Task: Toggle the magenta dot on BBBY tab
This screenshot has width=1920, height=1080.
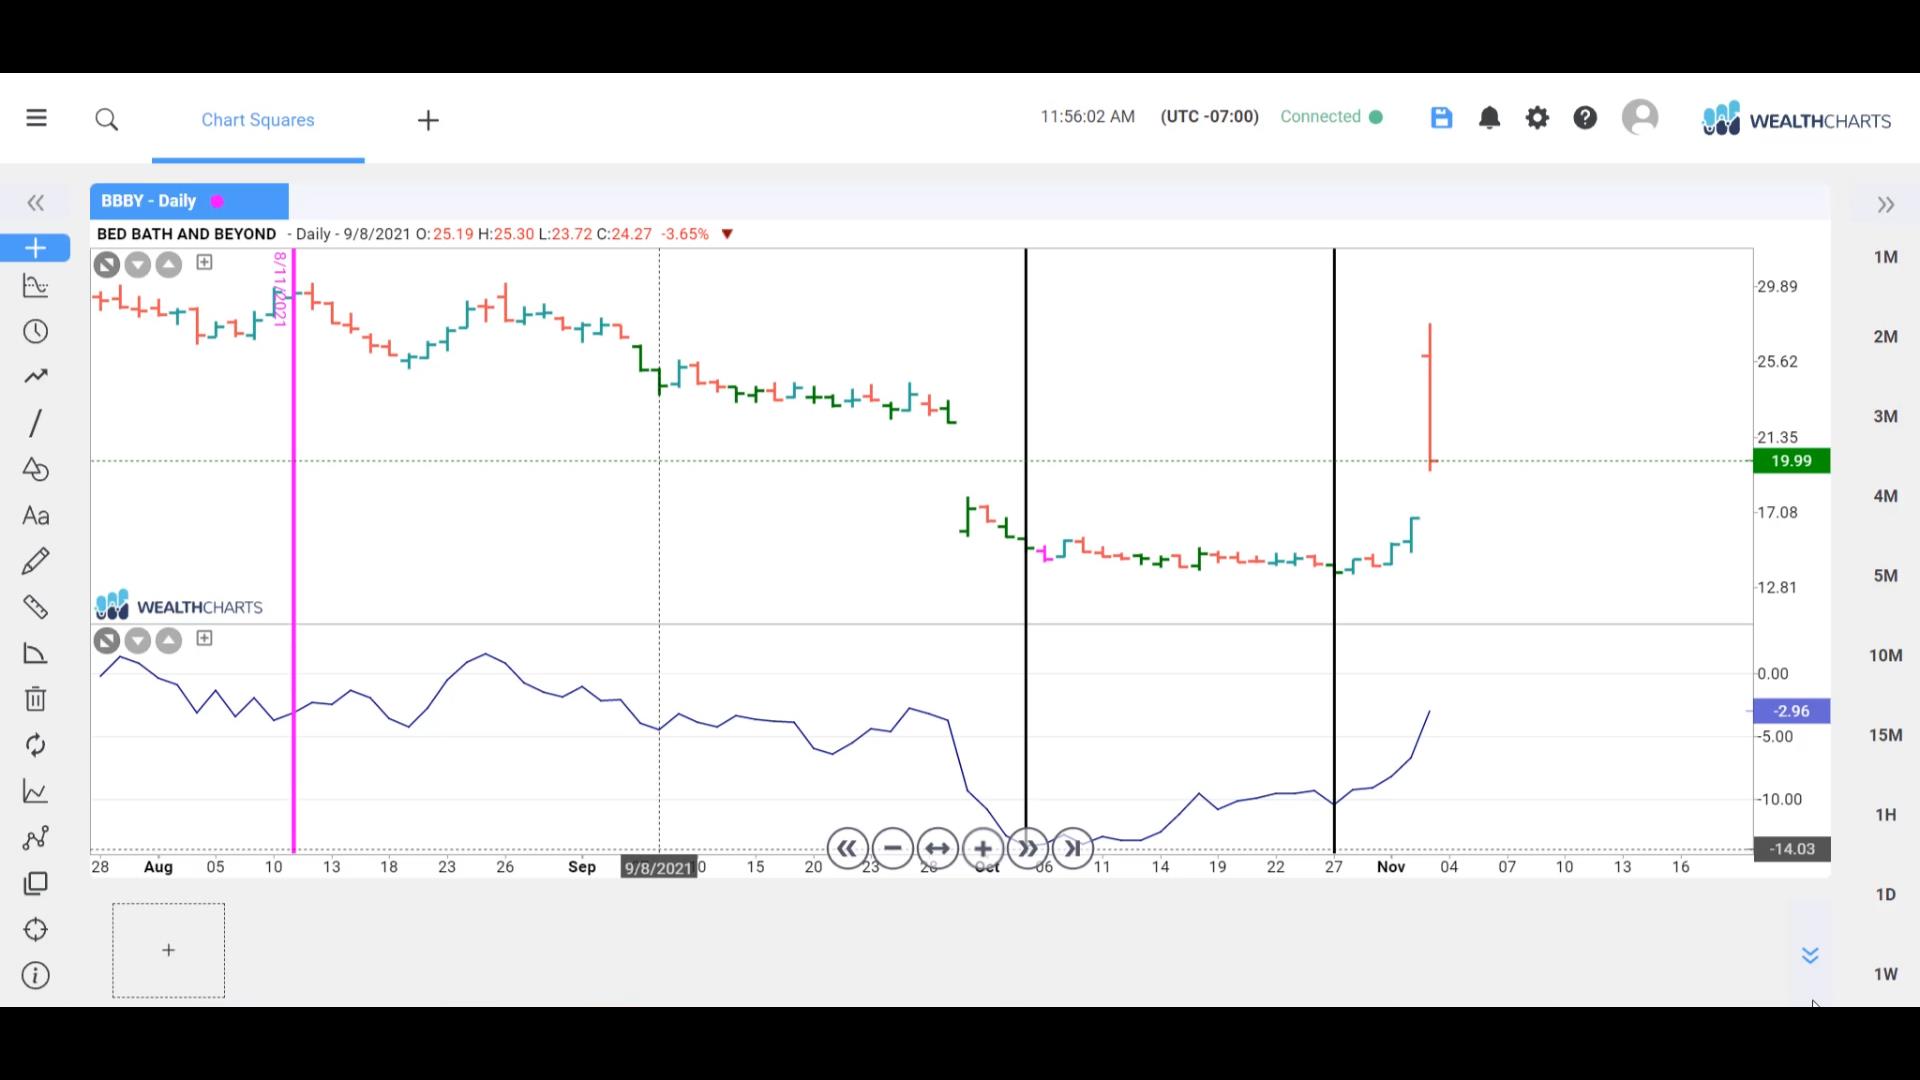Action: coord(217,202)
